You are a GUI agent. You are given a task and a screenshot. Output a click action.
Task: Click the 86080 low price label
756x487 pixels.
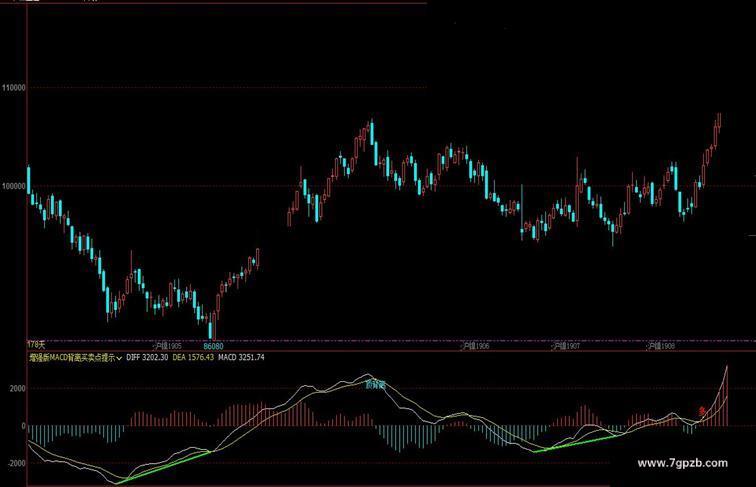point(213,346)
